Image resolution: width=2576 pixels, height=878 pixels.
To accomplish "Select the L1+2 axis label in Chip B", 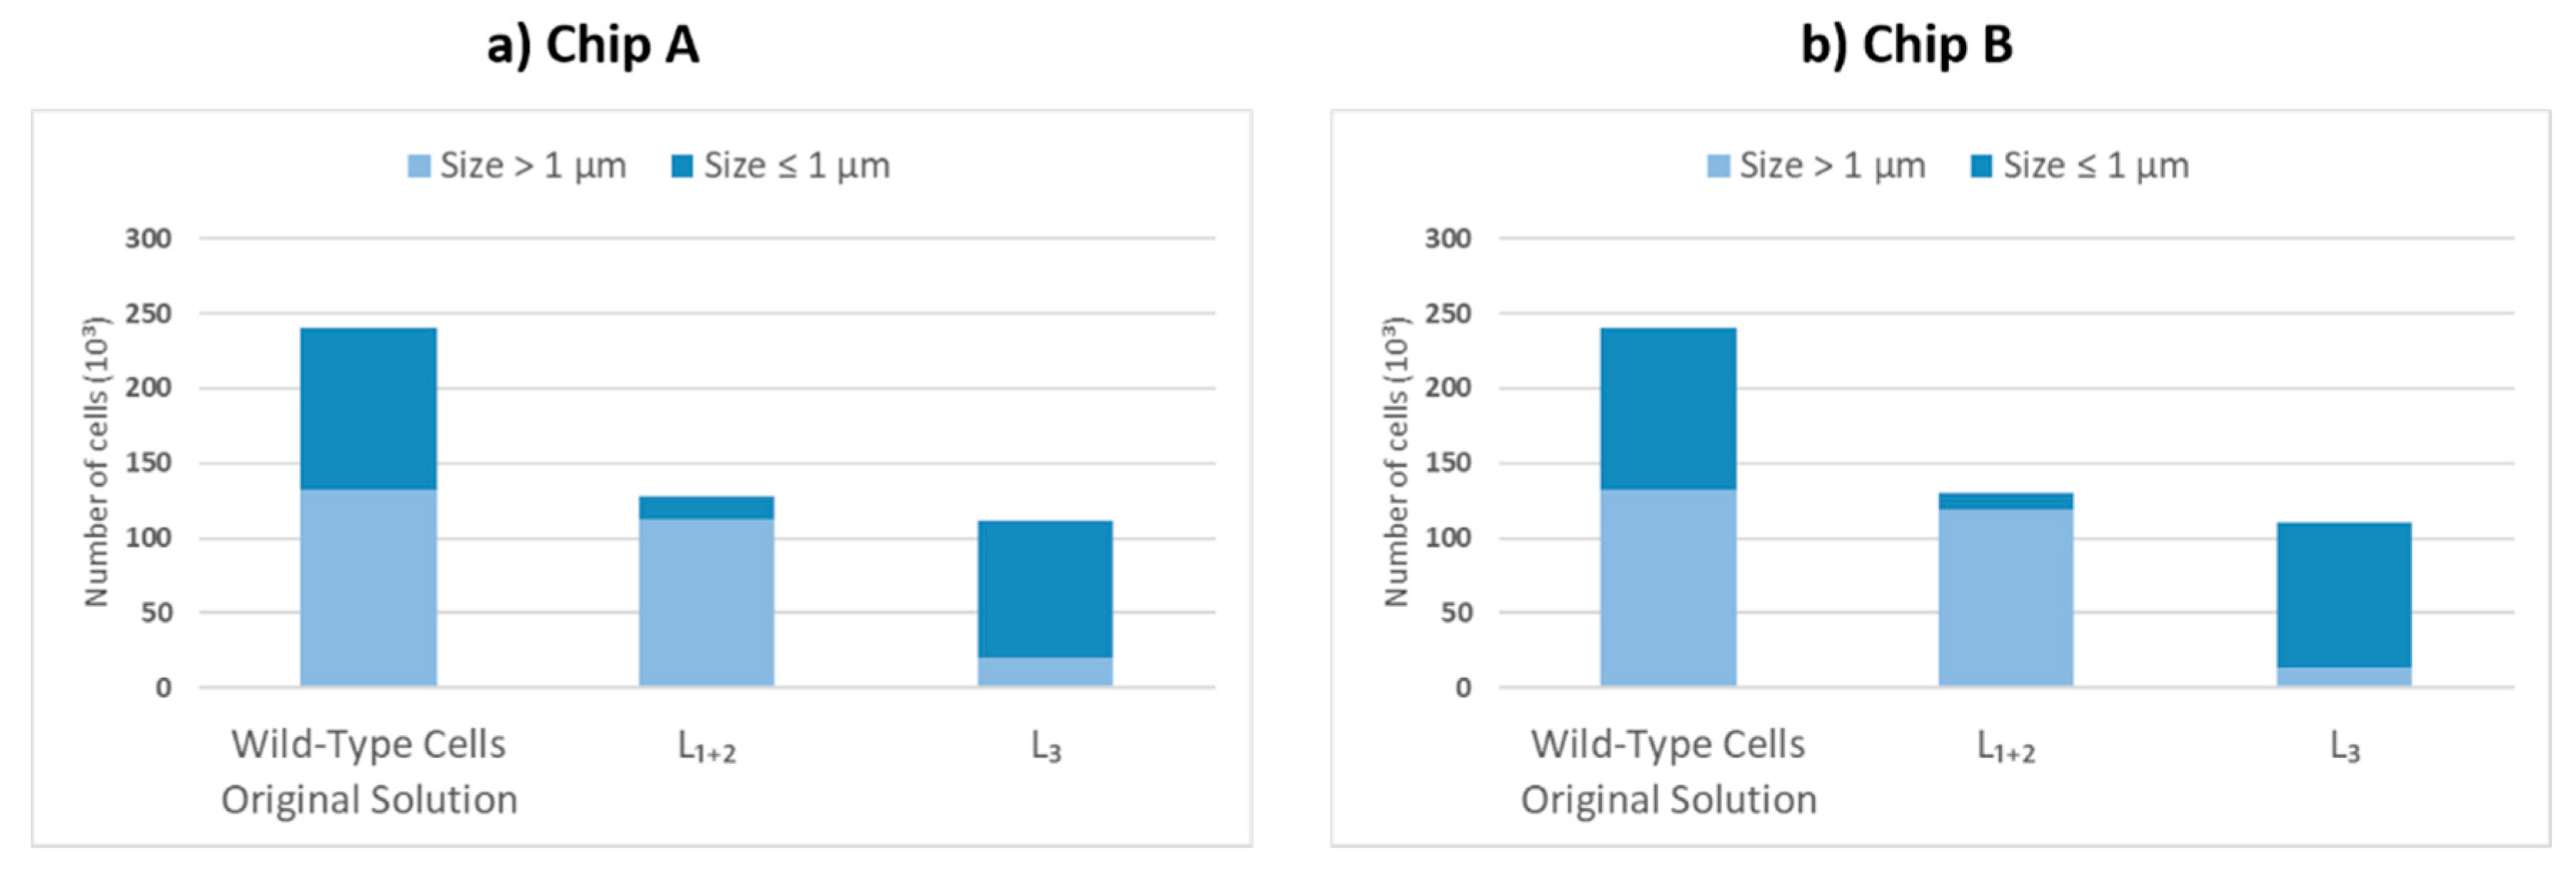I will (2006, 747).
